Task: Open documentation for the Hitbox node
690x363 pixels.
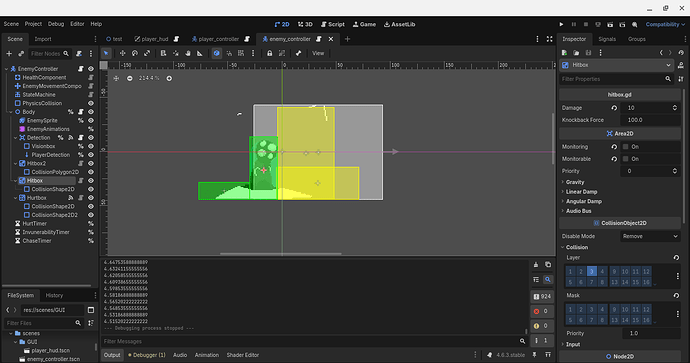Action: (x=681, y=65)
